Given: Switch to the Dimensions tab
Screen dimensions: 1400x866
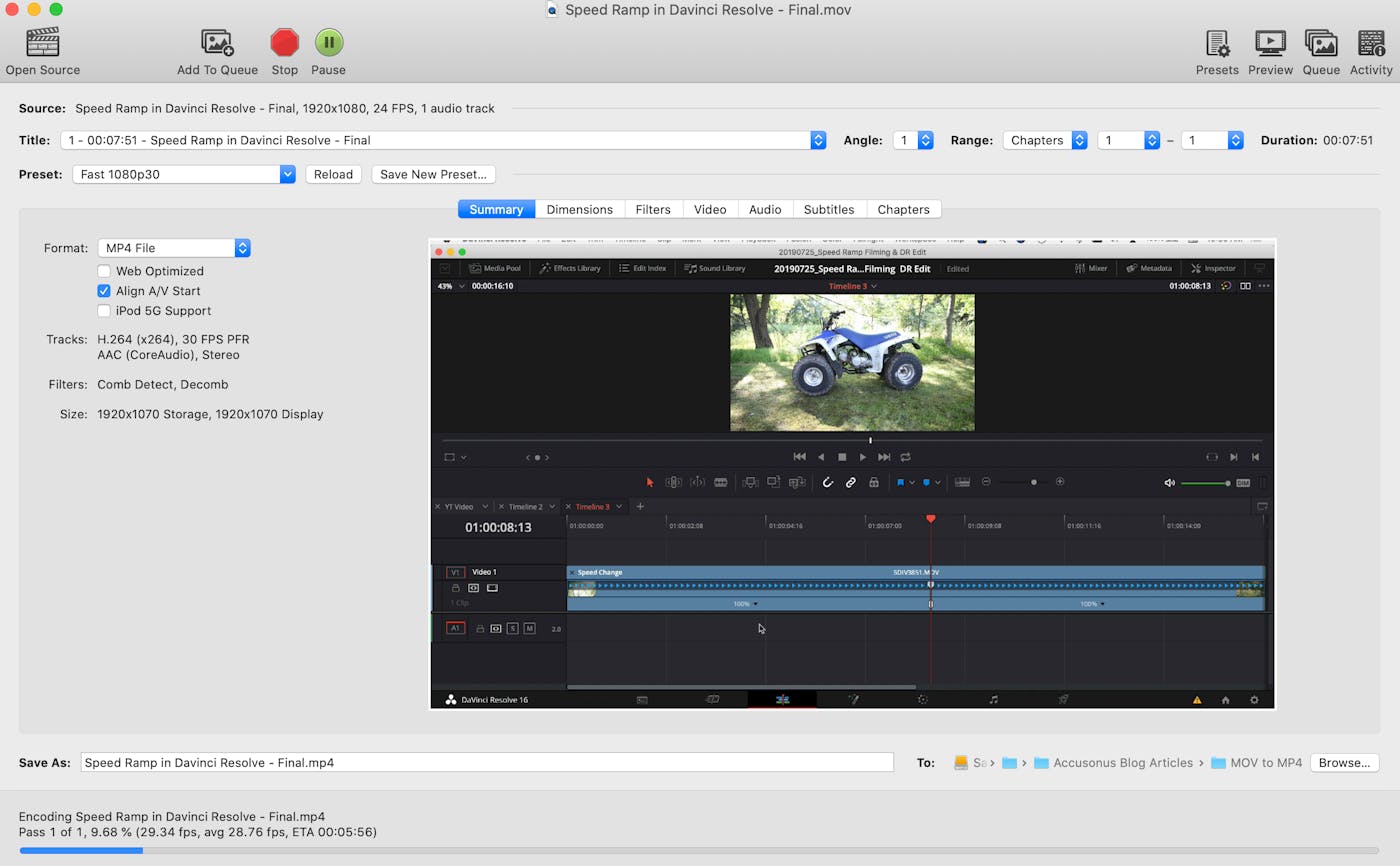Looking at the screenshot, I should pos(579,209).
